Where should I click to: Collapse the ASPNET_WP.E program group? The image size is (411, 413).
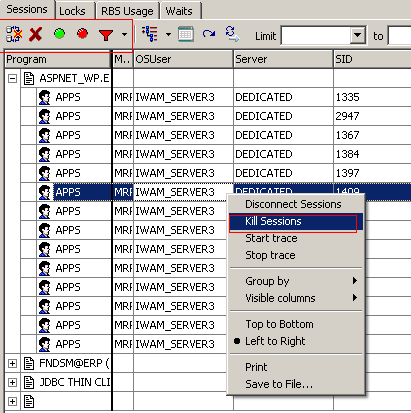13,79
